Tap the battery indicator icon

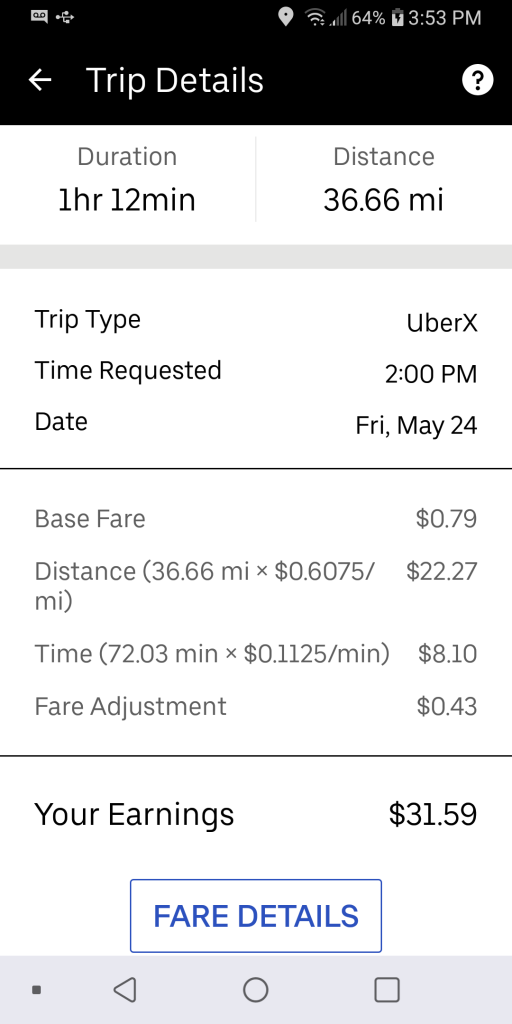pos(398,18)
